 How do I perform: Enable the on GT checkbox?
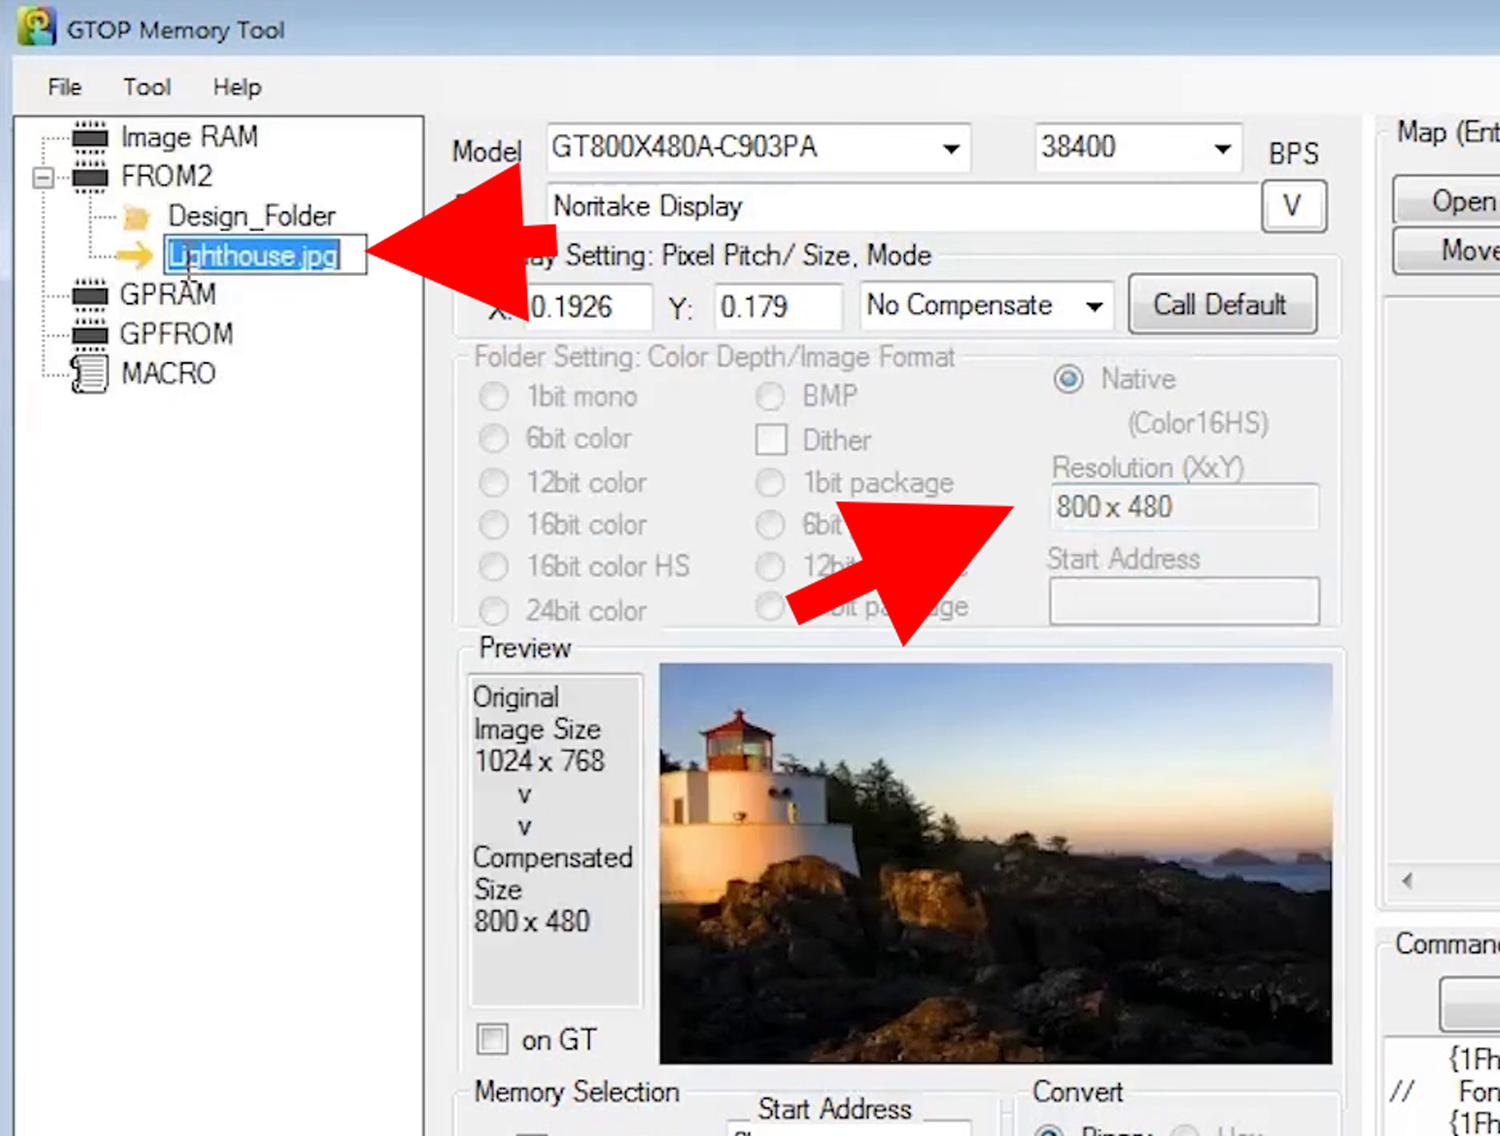(492, 1040)
